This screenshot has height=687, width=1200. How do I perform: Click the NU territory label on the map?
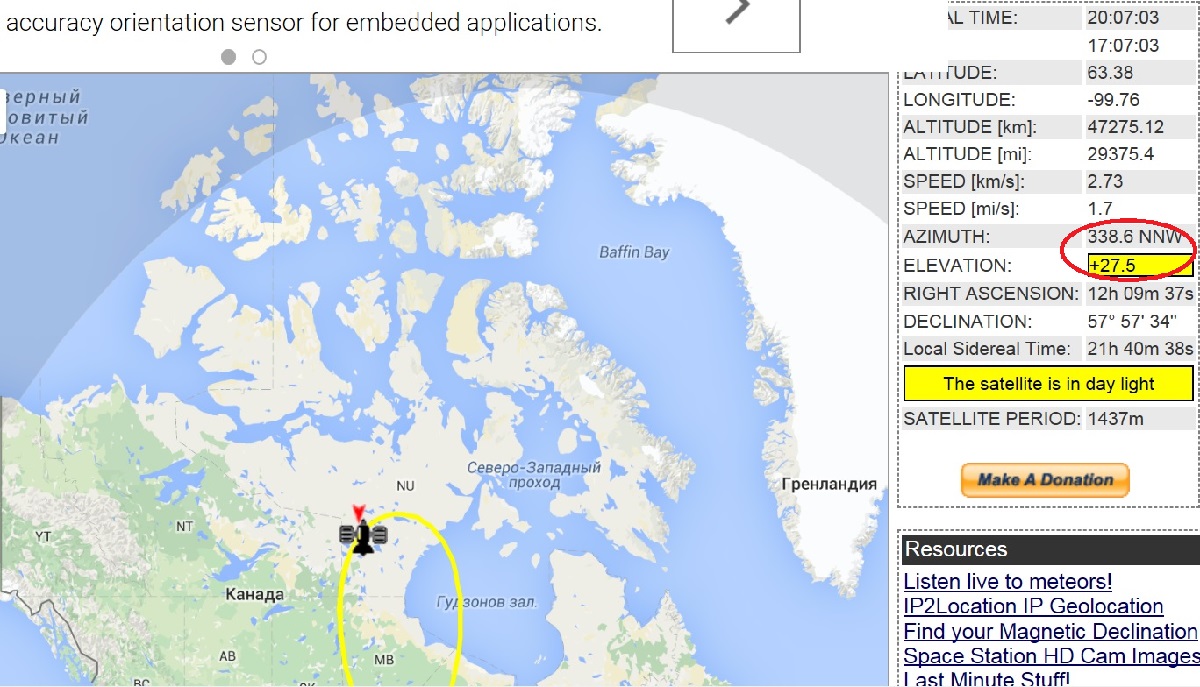tap(405, 486)
